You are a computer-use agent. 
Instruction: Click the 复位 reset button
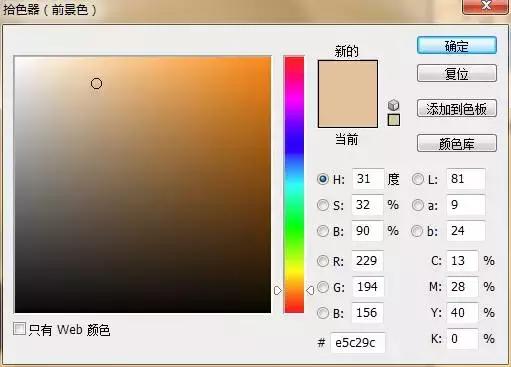pos(457,73)
